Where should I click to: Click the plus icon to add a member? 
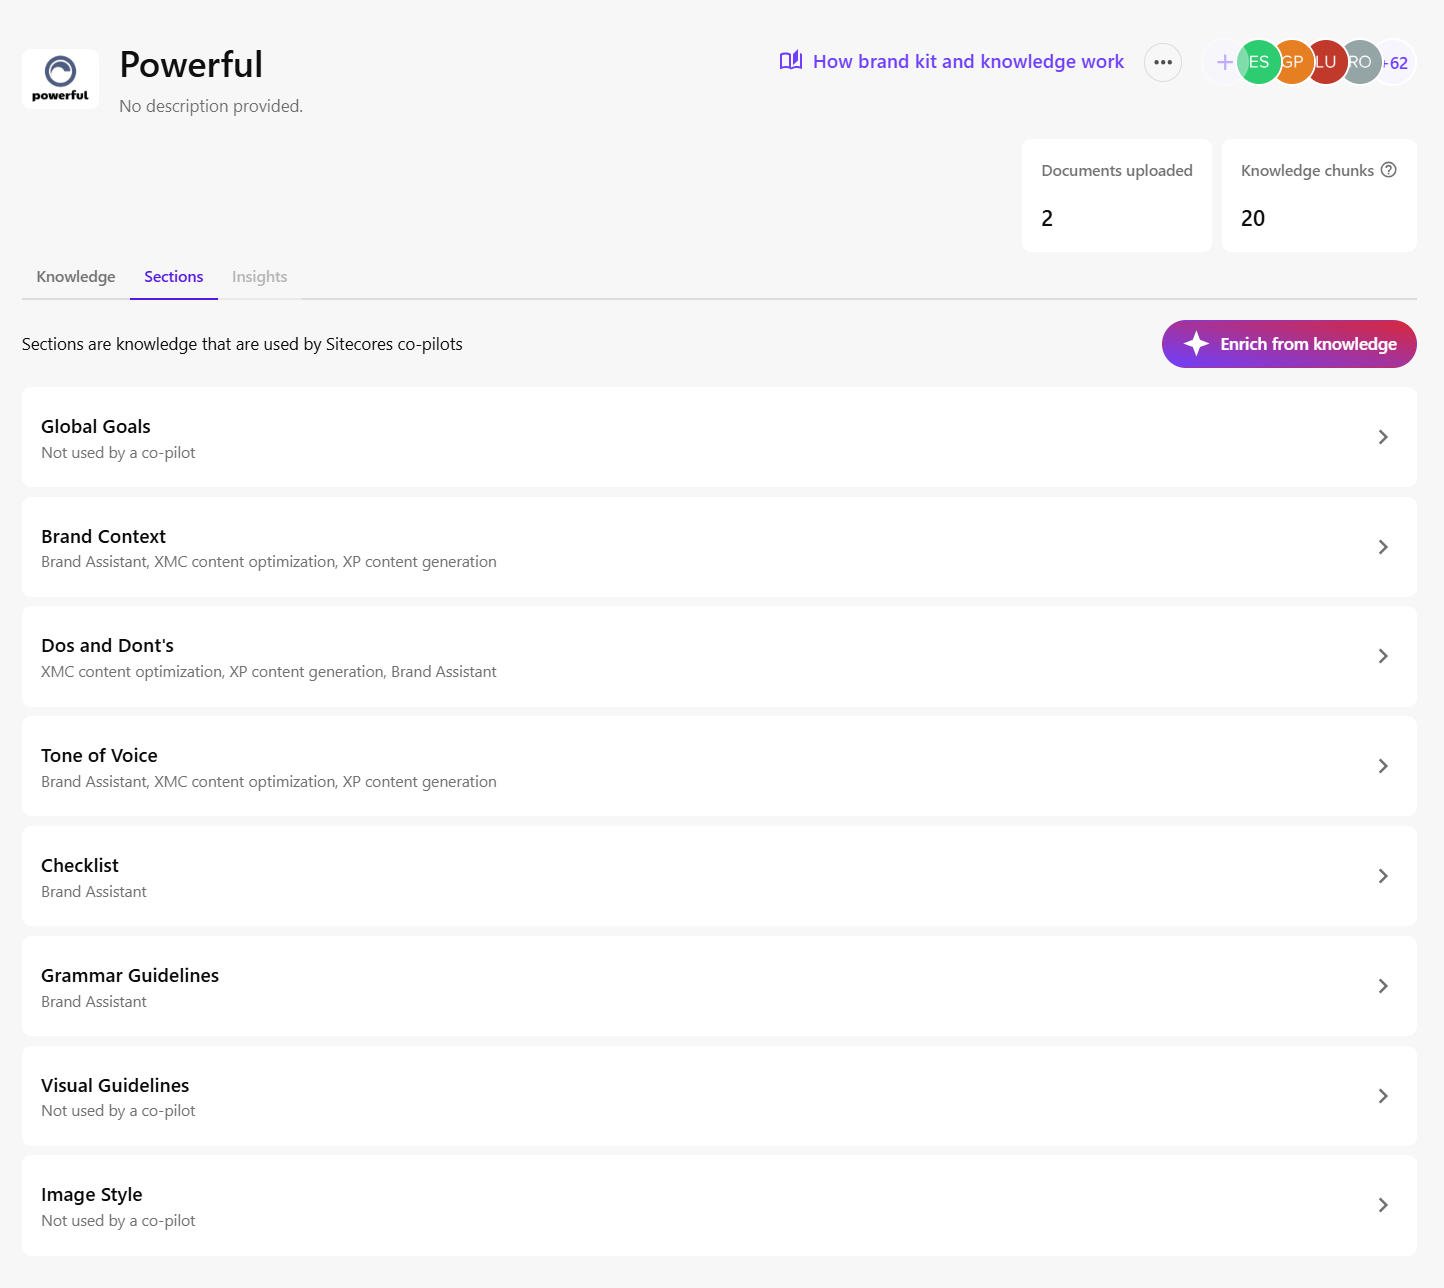point(1224,62)
